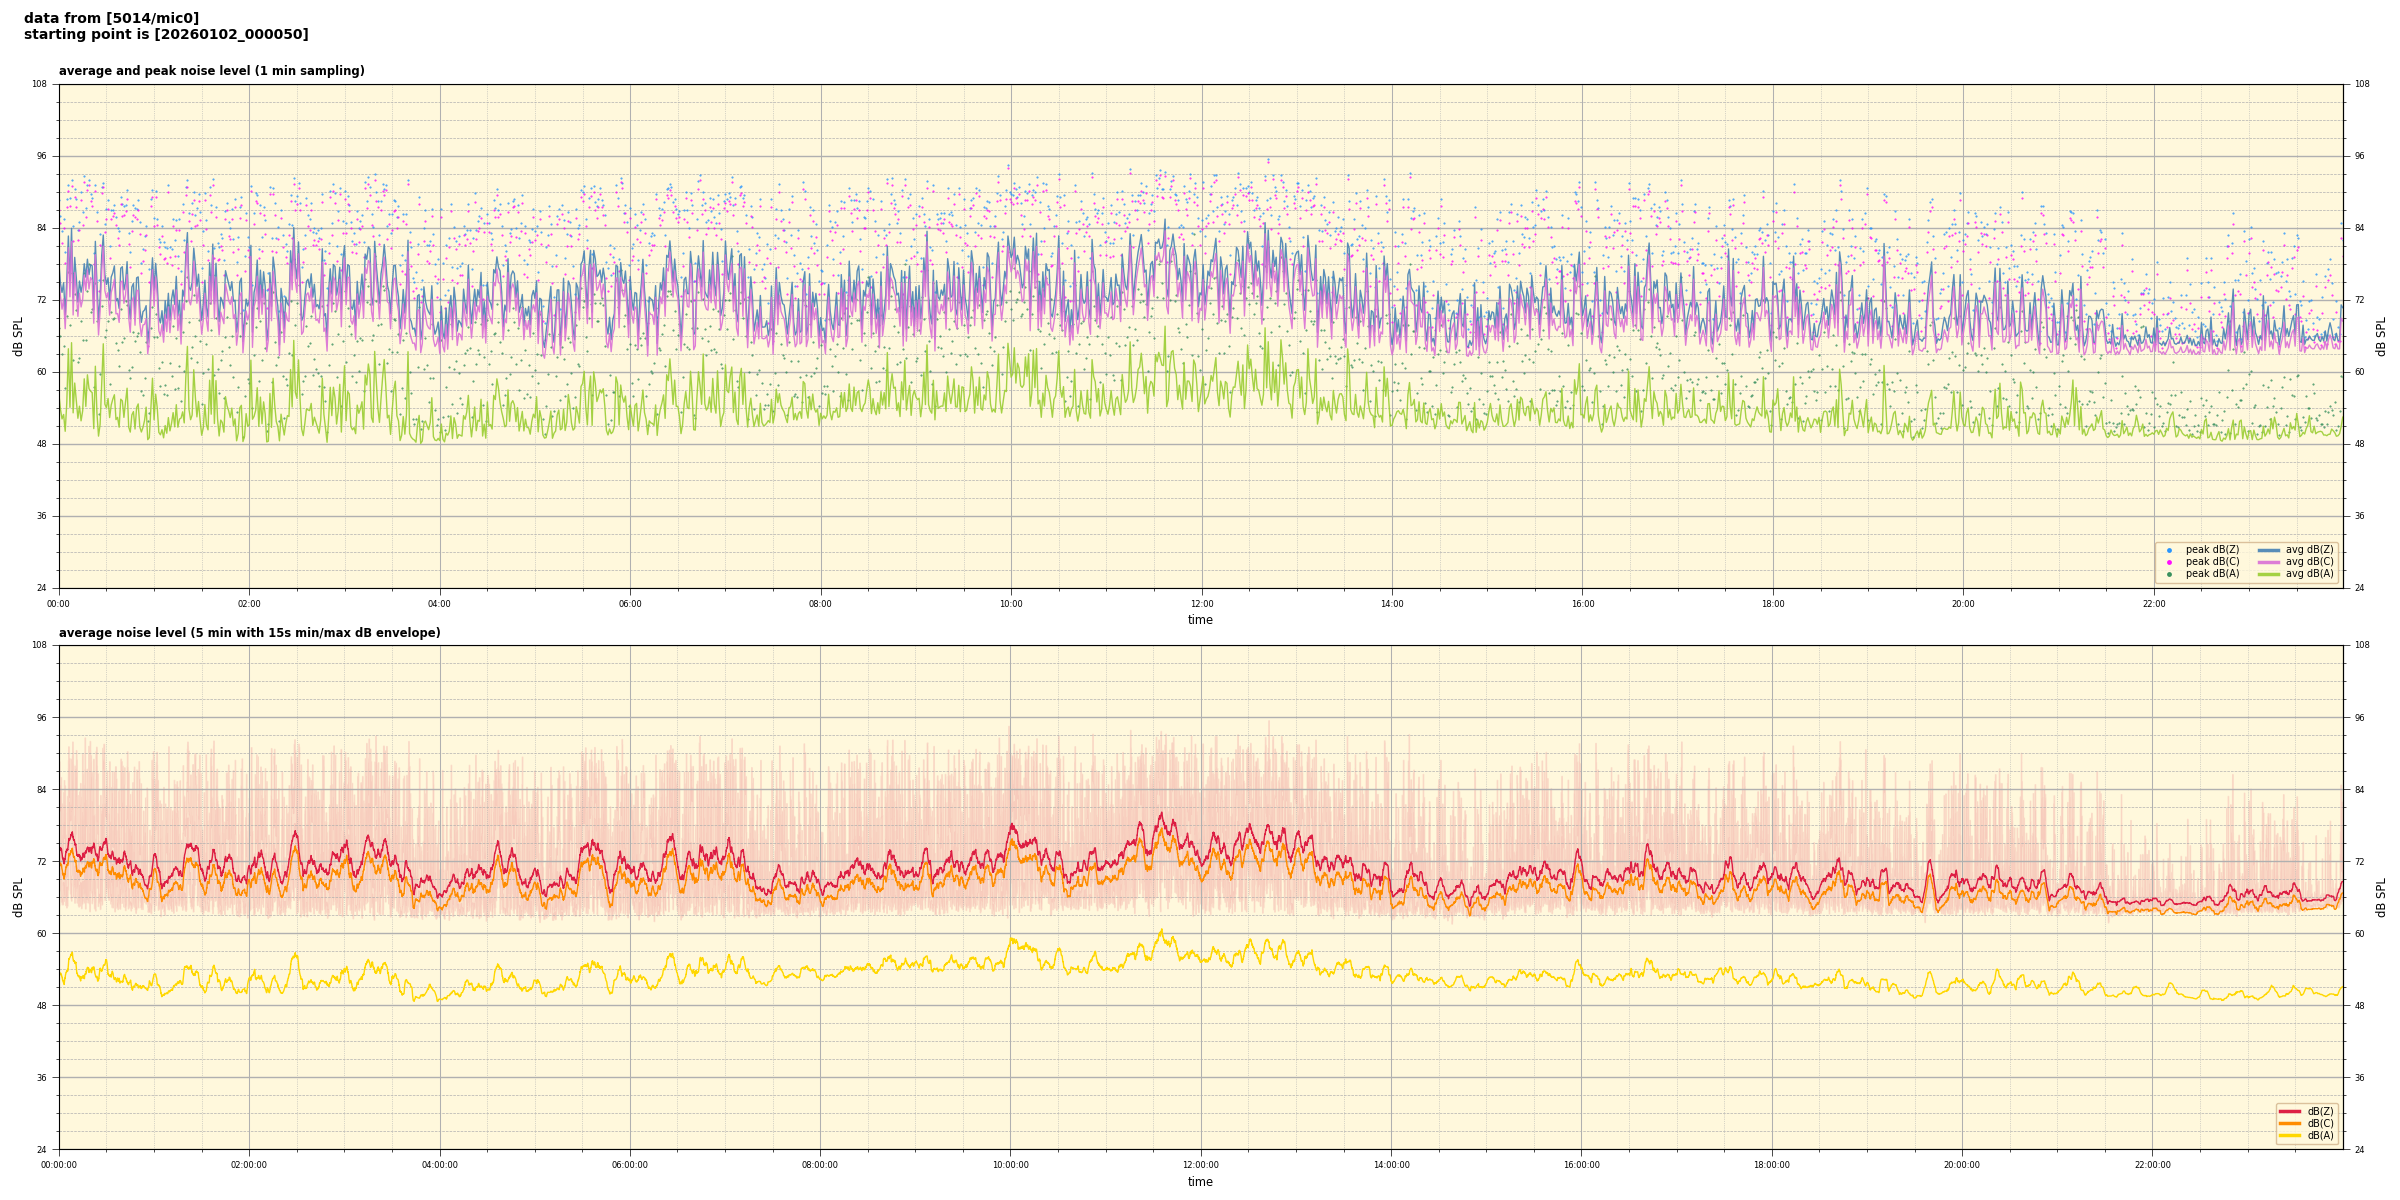
Task: Select avg dB(Z) legend line swatch
Action: pyautogui.click(x=2269, y=550)
